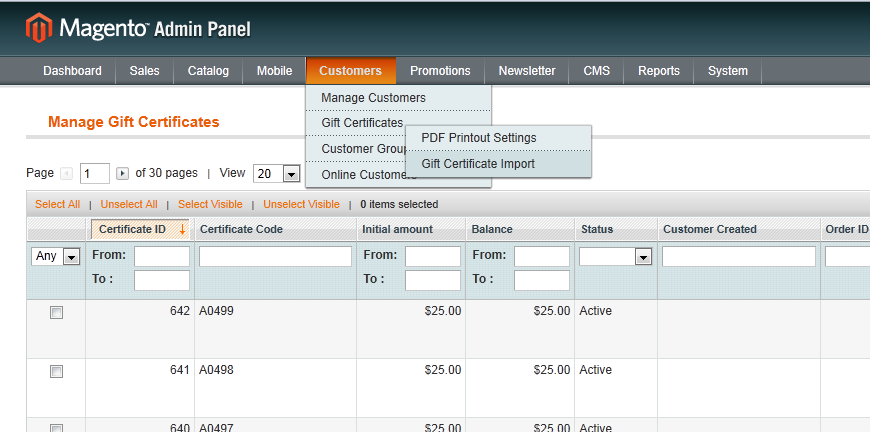Image resolution: width=870 pixels, height=432 pixels.
Task: Click the Certificate ID sort arrow
Action: (182, 229)
